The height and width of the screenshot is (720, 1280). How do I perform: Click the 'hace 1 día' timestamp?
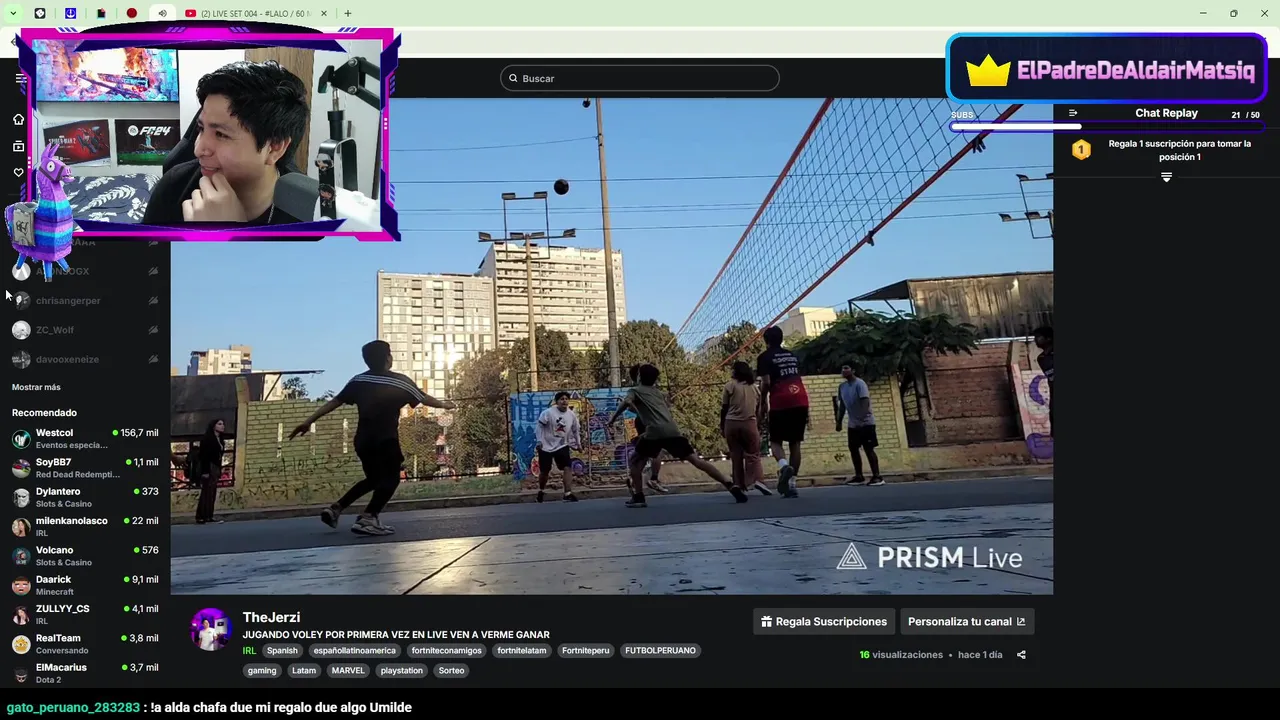980,655
